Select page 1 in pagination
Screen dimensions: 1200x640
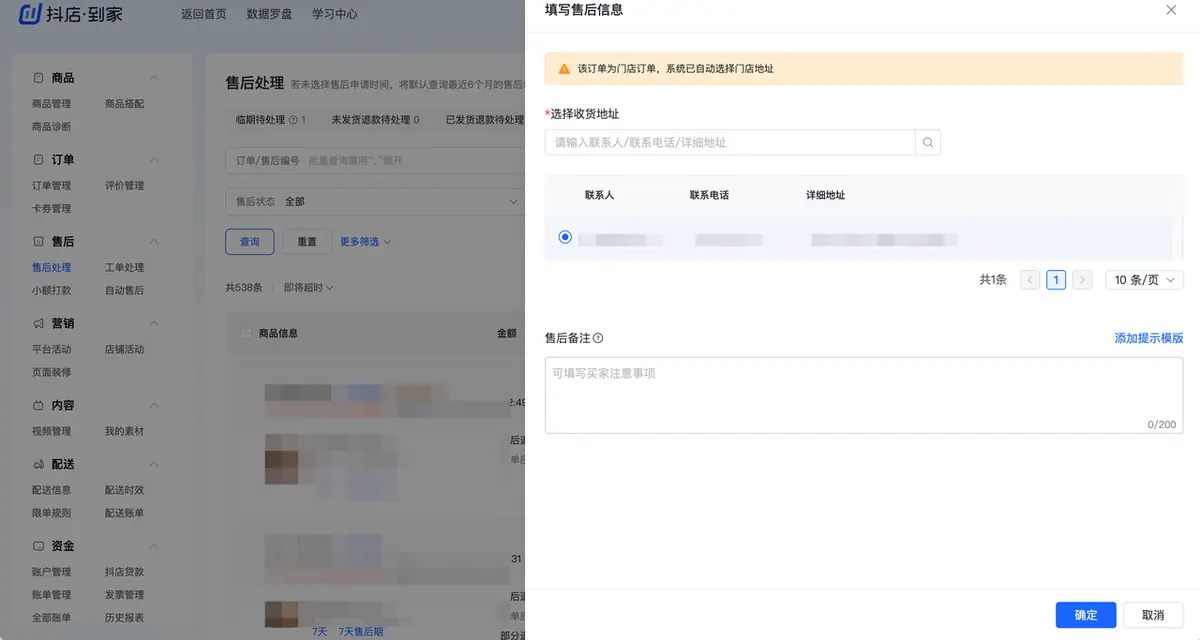(x=1056, y=280)
